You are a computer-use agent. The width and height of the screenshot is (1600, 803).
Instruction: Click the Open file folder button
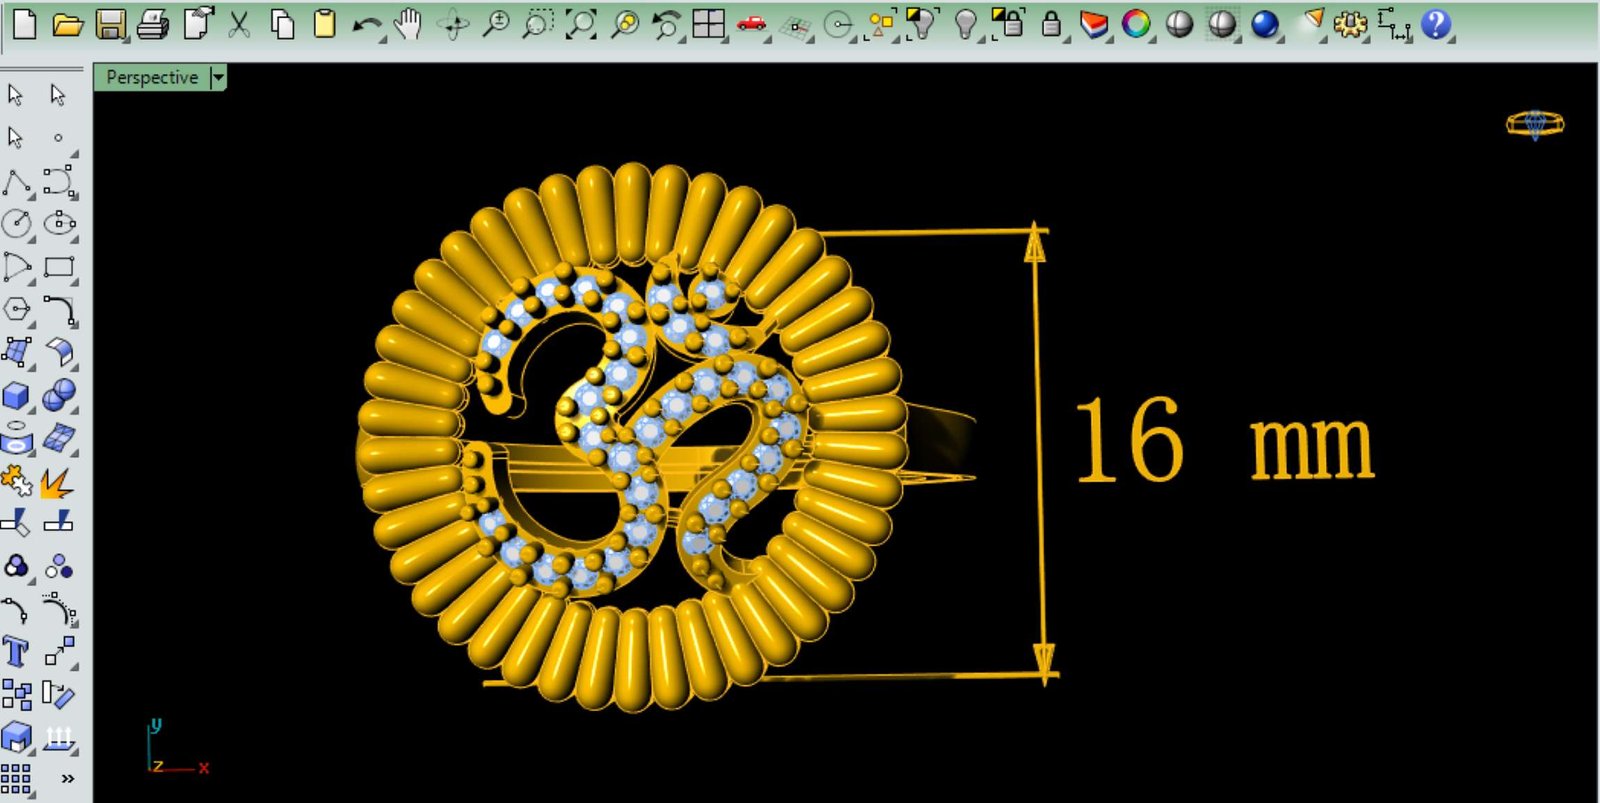[67, 24]
